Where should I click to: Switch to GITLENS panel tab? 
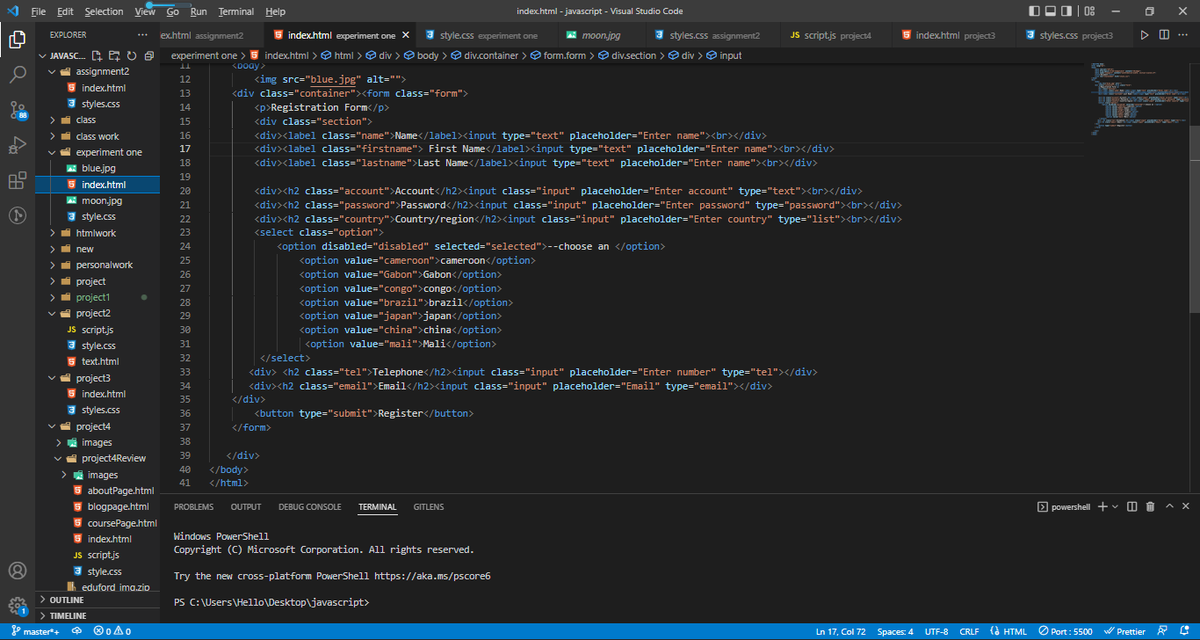[429, 507]
